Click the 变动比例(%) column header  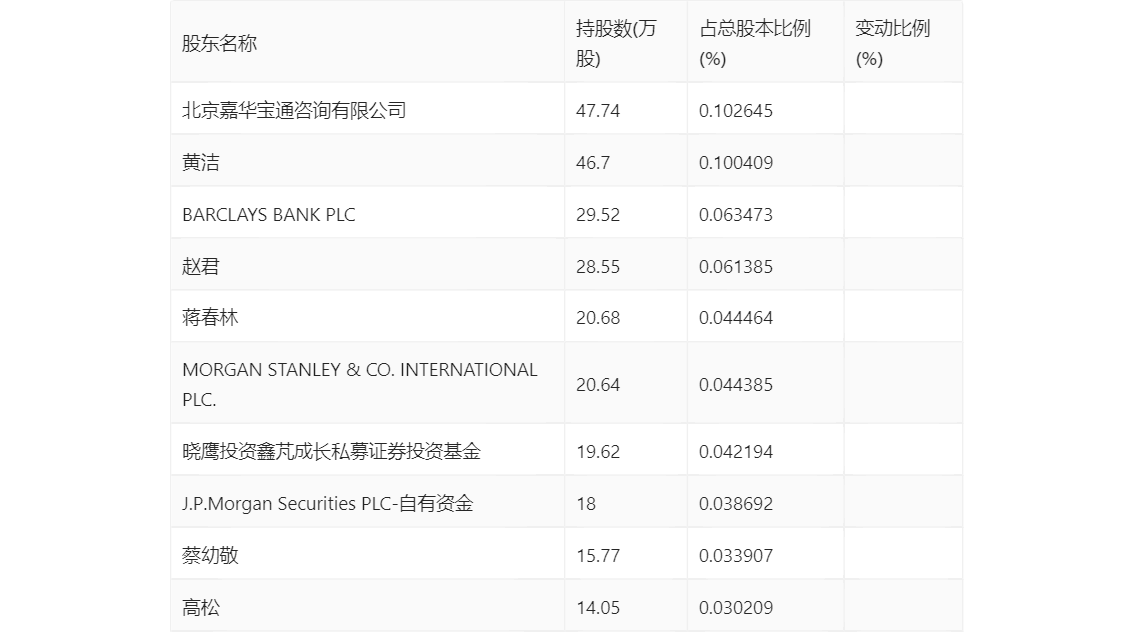892,44
